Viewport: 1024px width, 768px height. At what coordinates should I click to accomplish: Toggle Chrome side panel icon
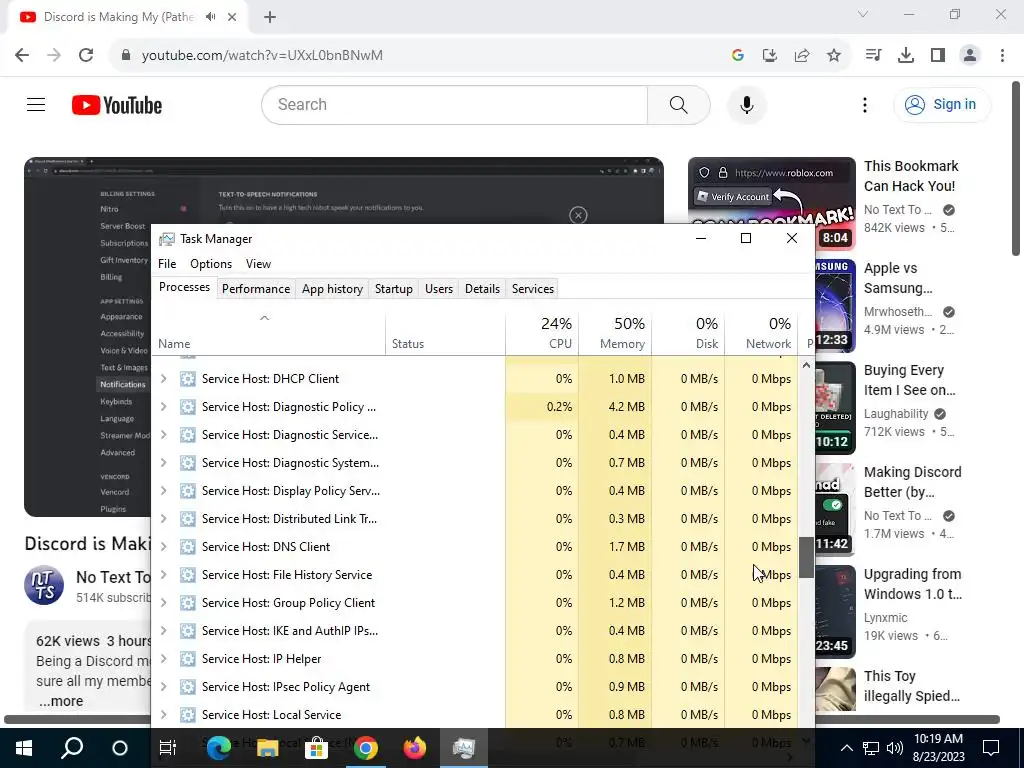click(x=938, y=56)
